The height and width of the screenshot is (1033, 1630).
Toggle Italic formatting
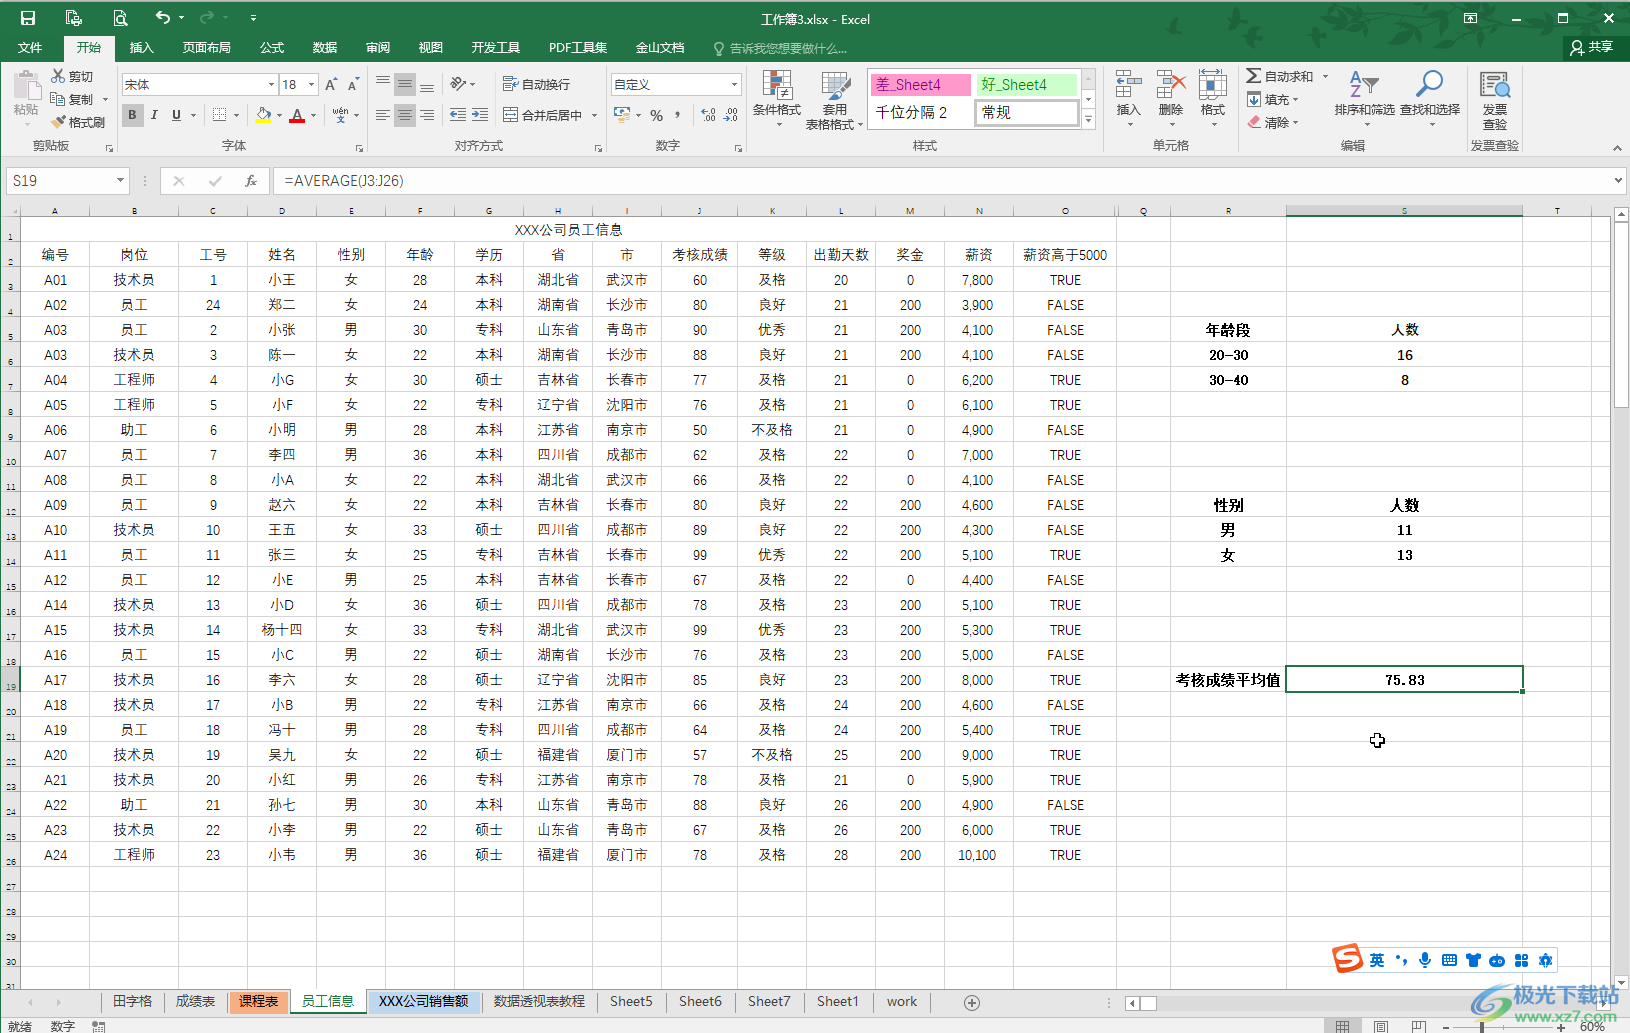pyautogui.click(x=154, y=115)
